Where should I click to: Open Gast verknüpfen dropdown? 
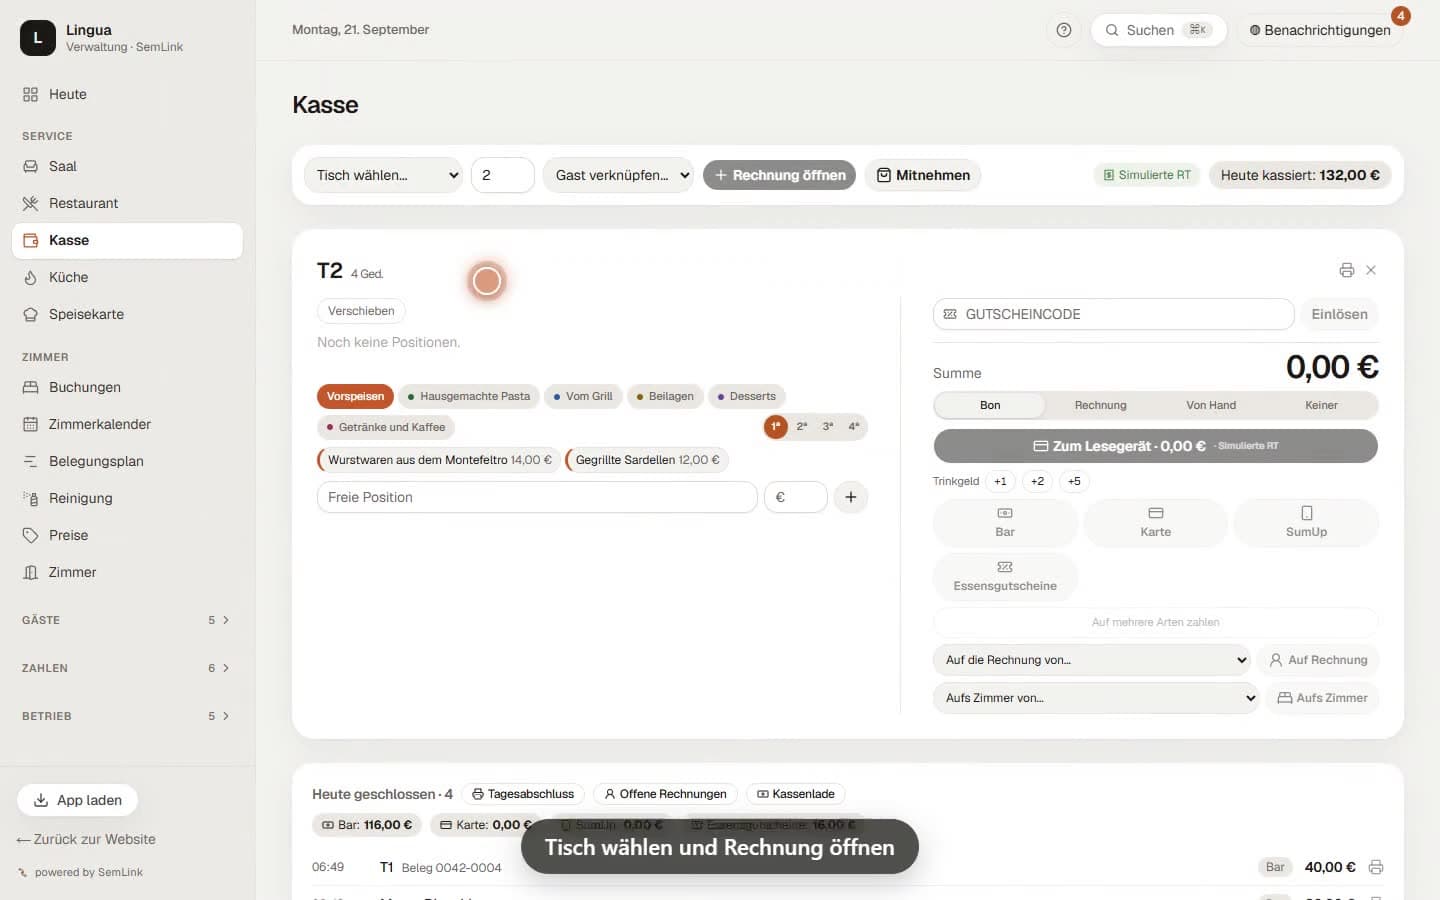coord(618,175)
